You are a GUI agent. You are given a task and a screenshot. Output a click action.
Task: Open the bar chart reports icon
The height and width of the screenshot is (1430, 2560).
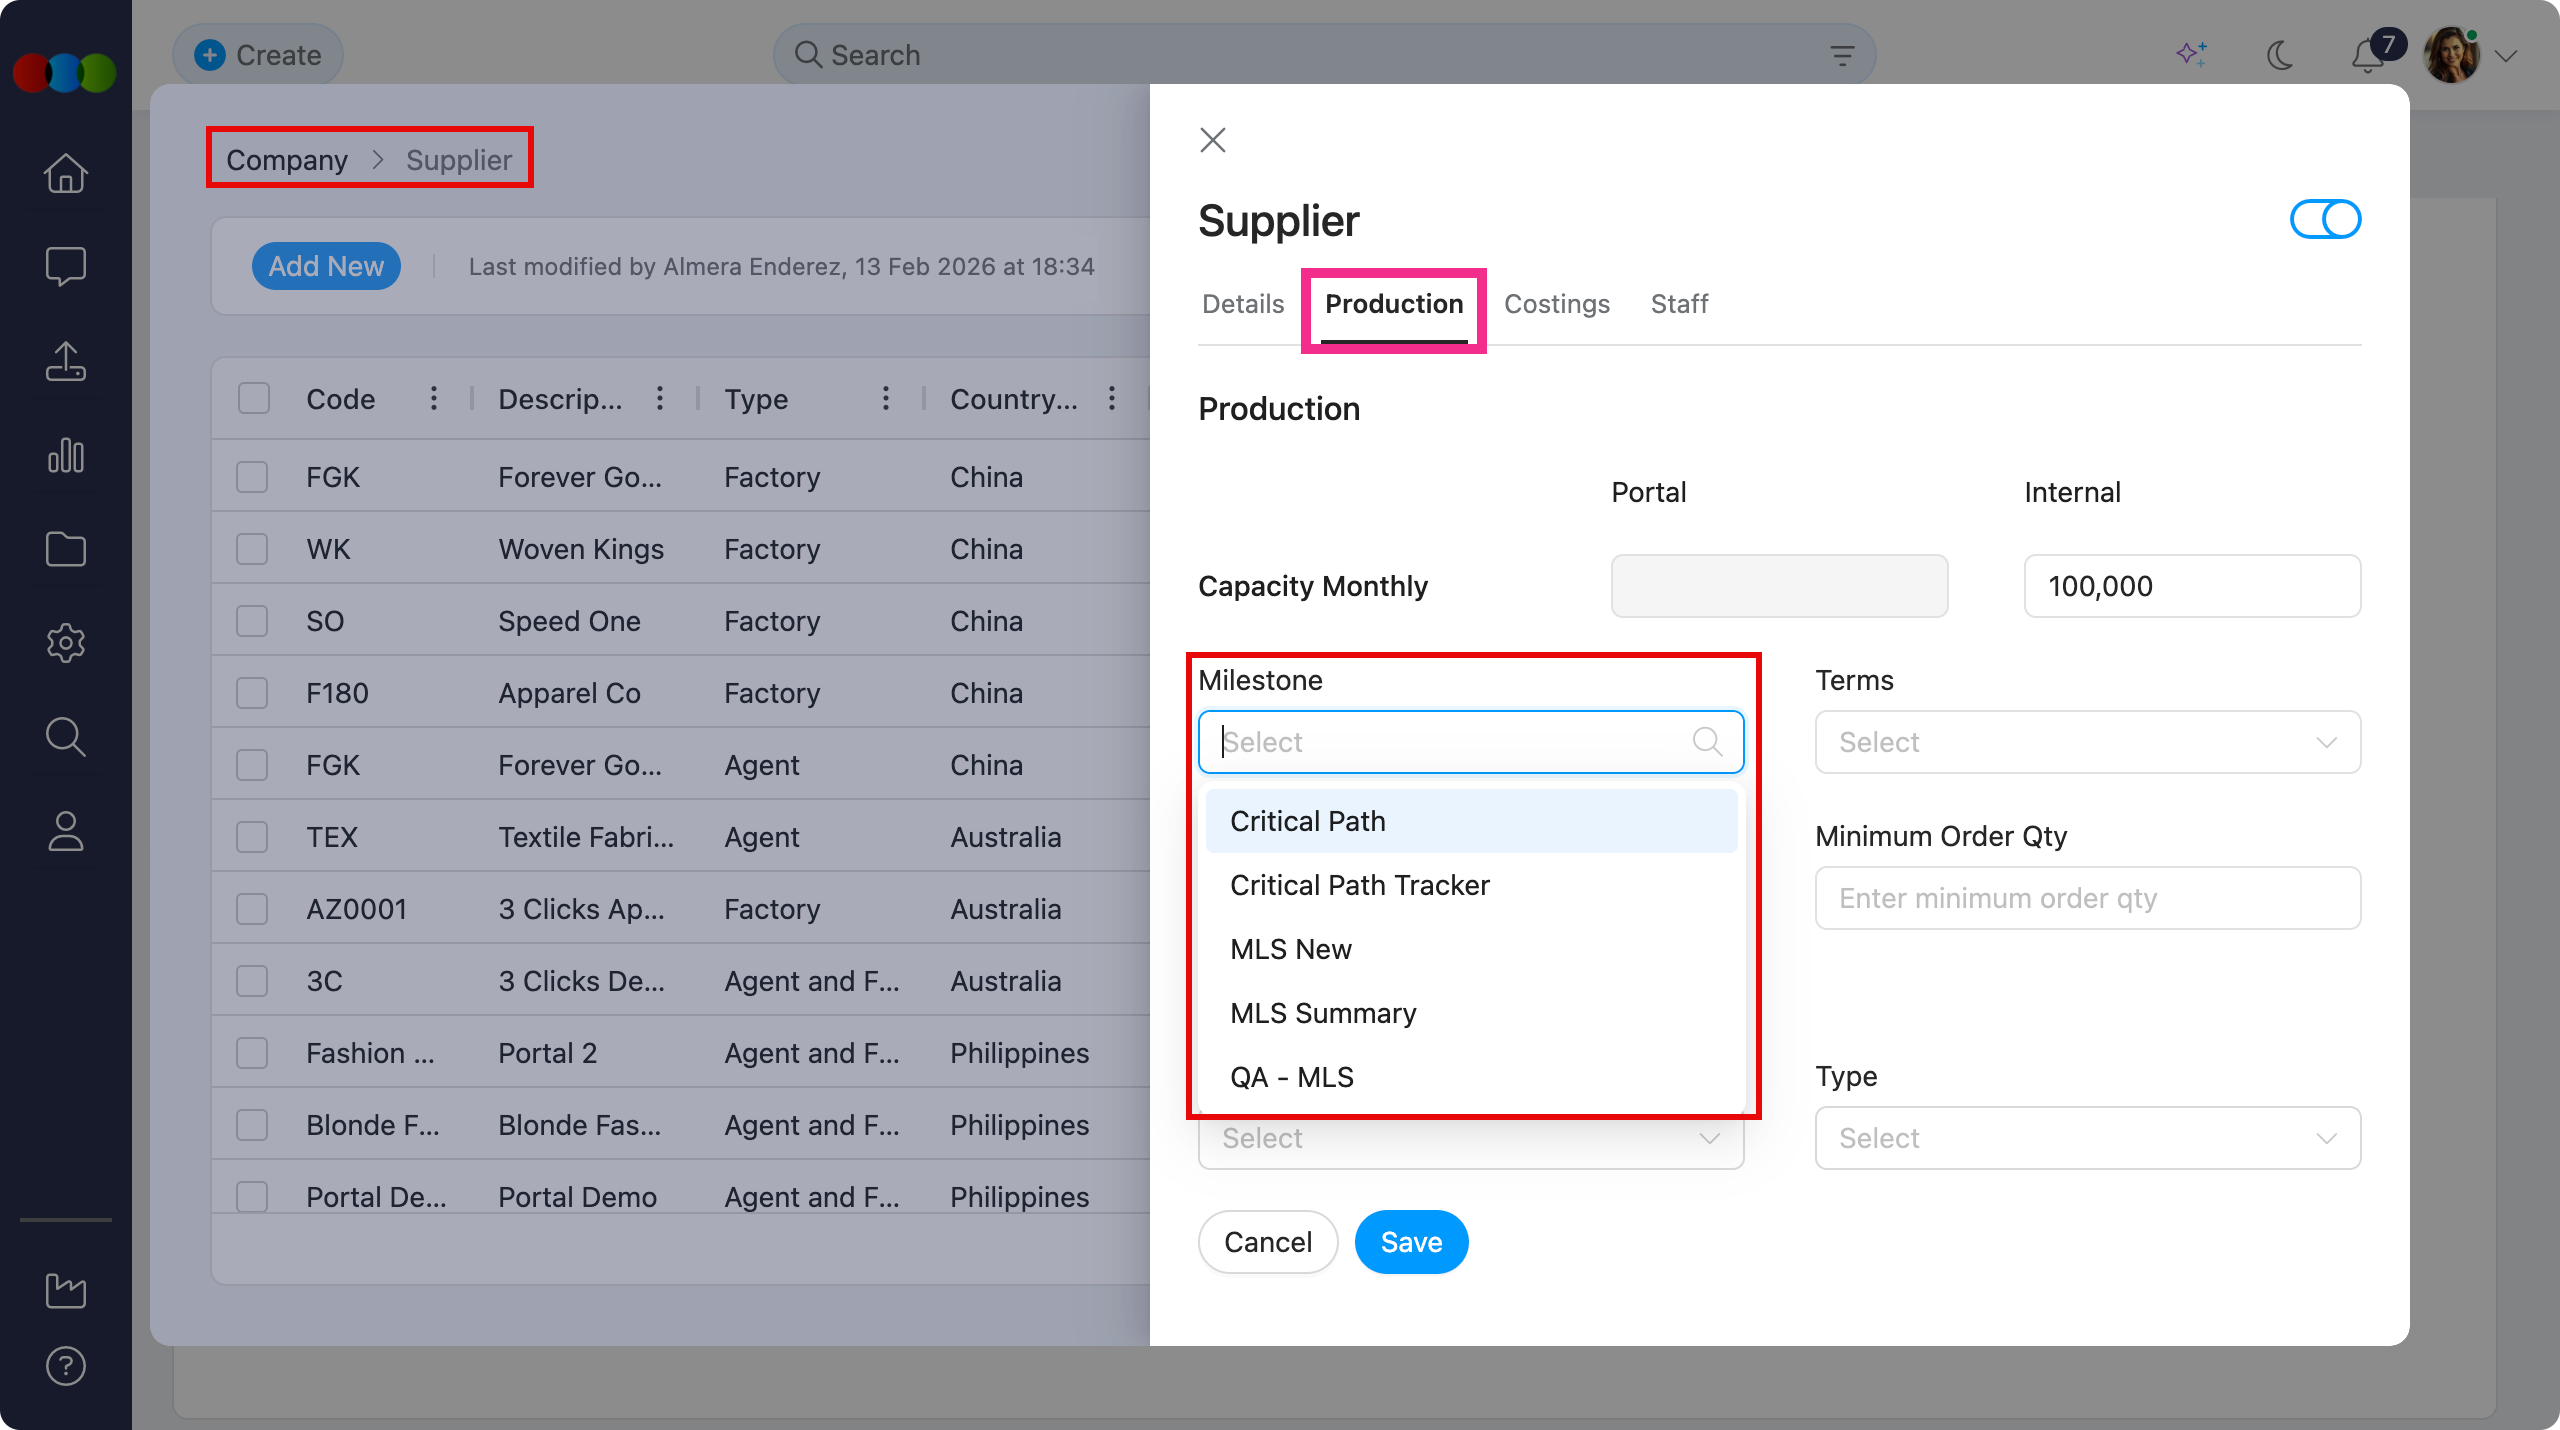tap(66, 455)
